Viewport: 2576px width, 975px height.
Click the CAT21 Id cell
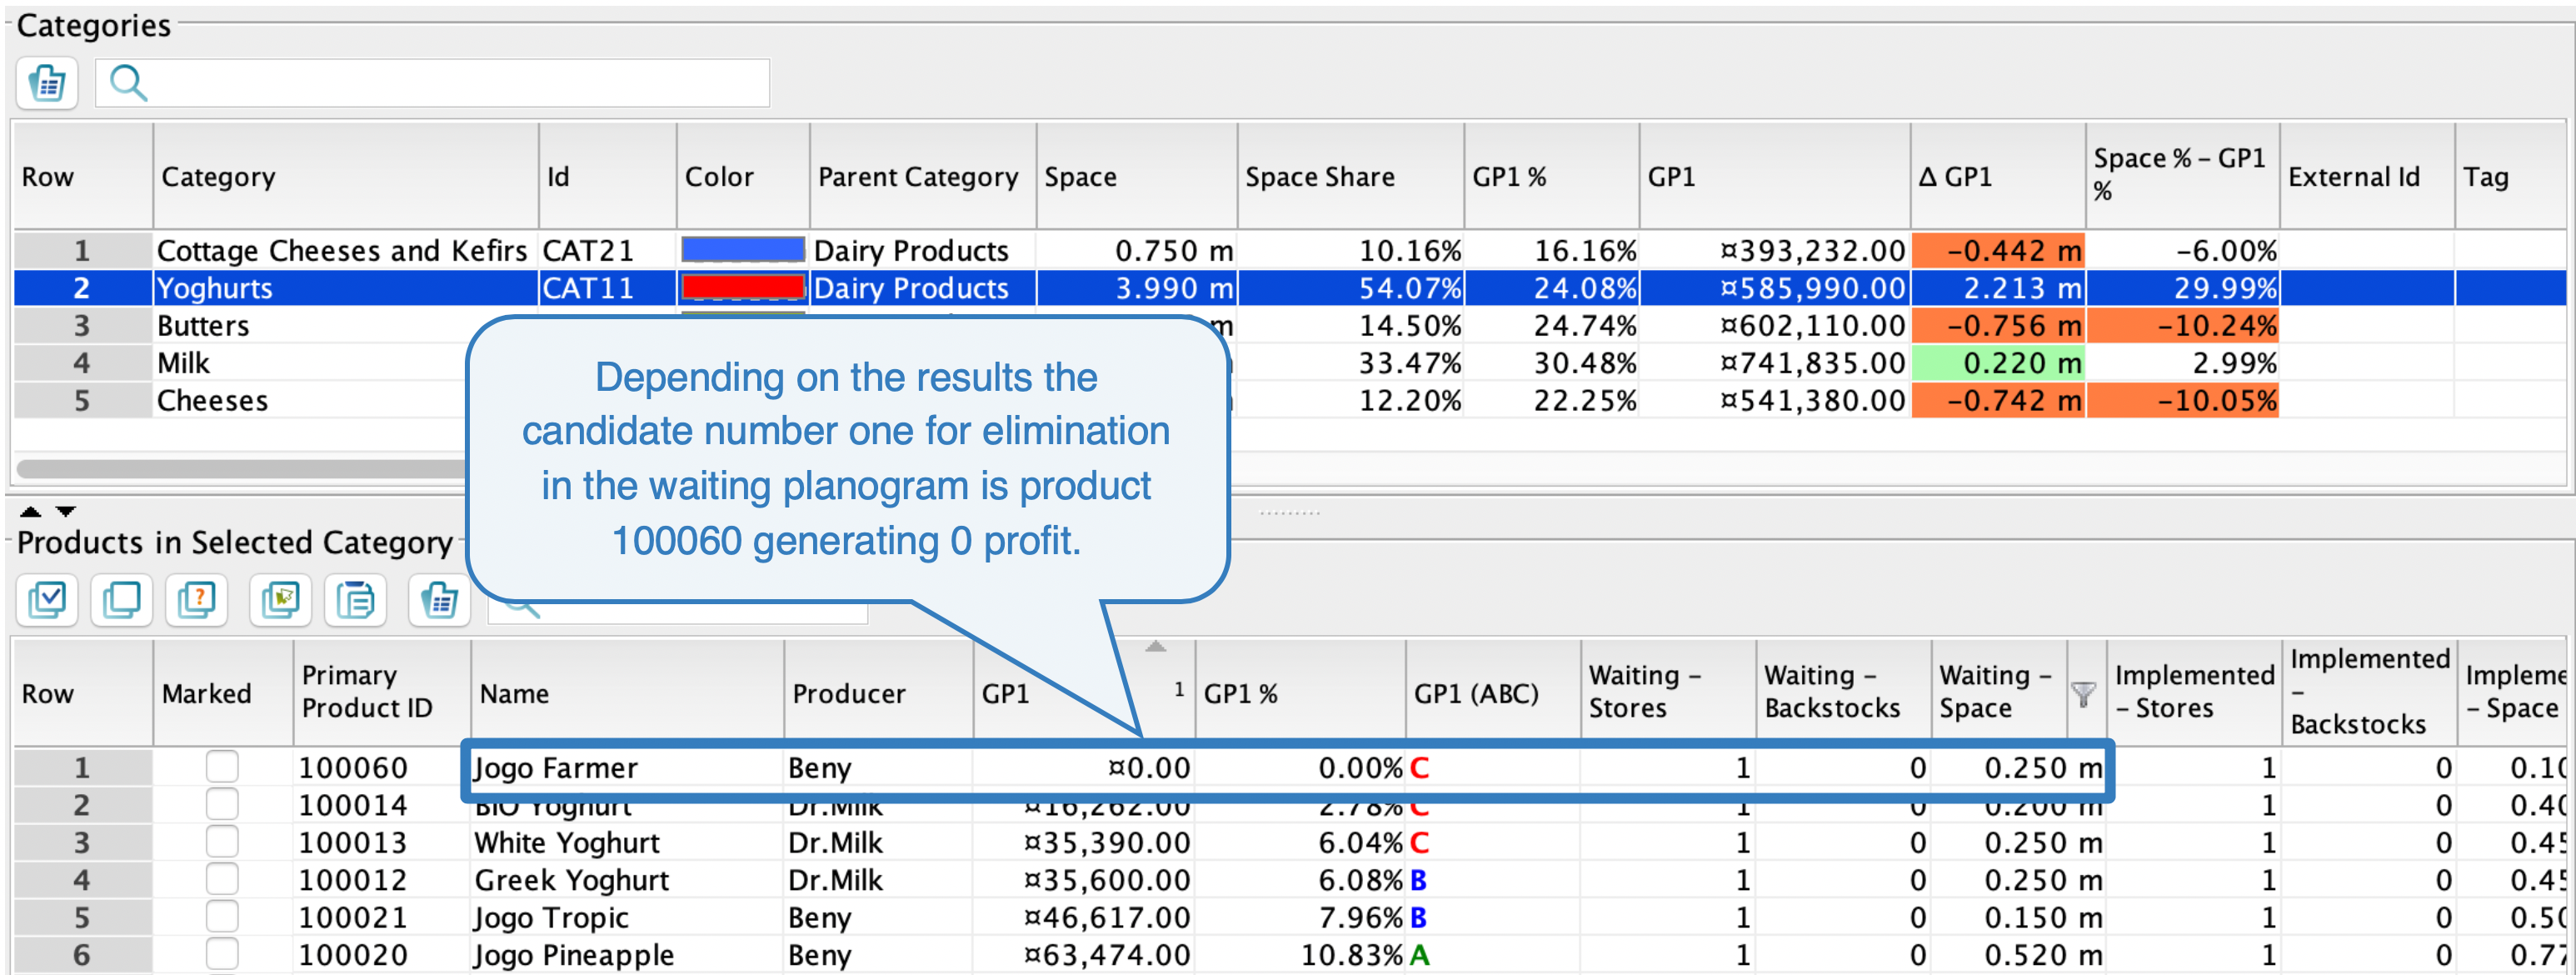(x=607, y=249)
